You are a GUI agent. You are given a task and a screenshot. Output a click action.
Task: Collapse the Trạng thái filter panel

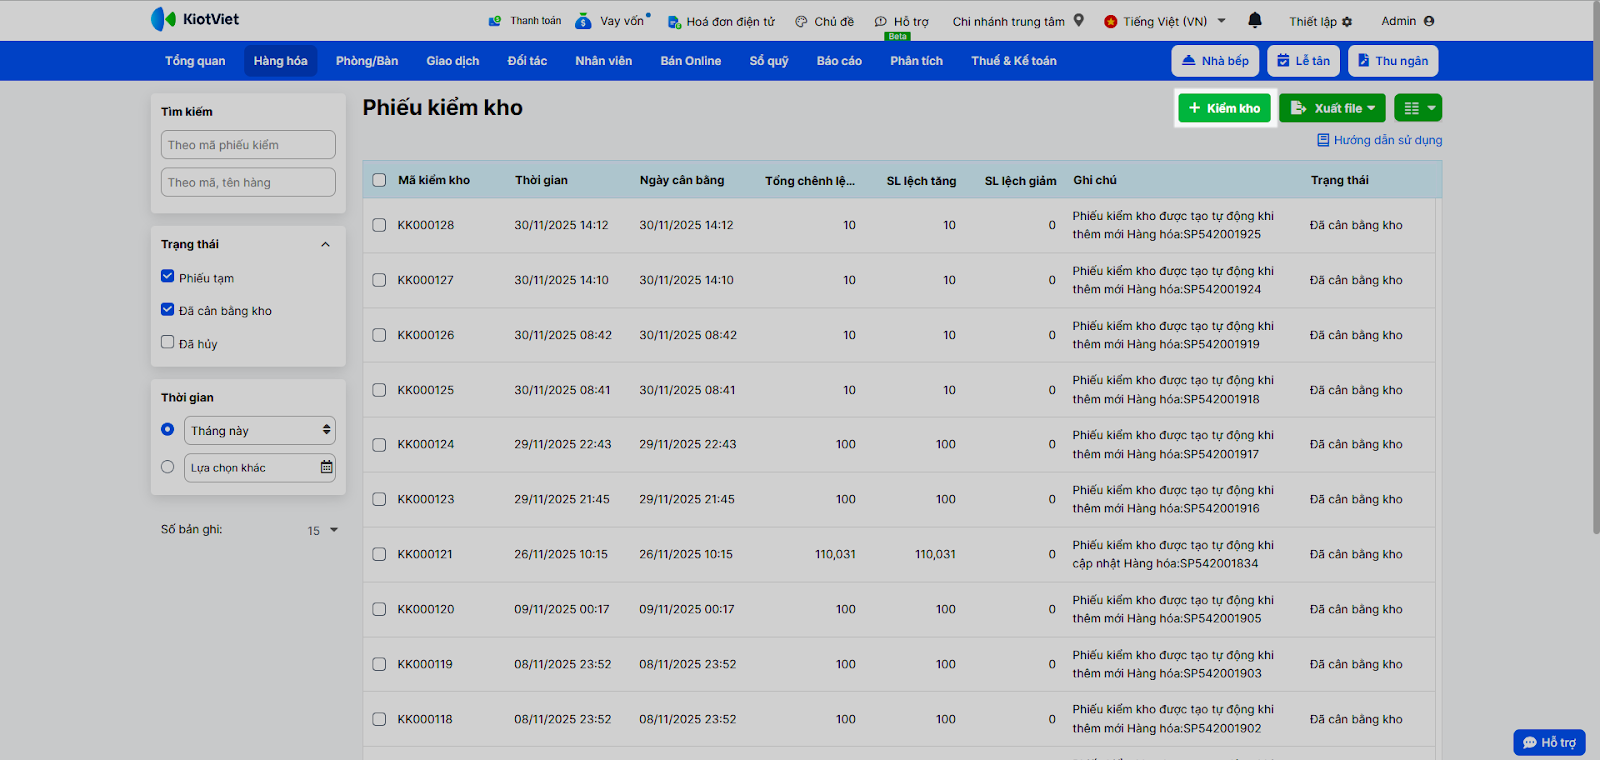(x=325, y=245)
